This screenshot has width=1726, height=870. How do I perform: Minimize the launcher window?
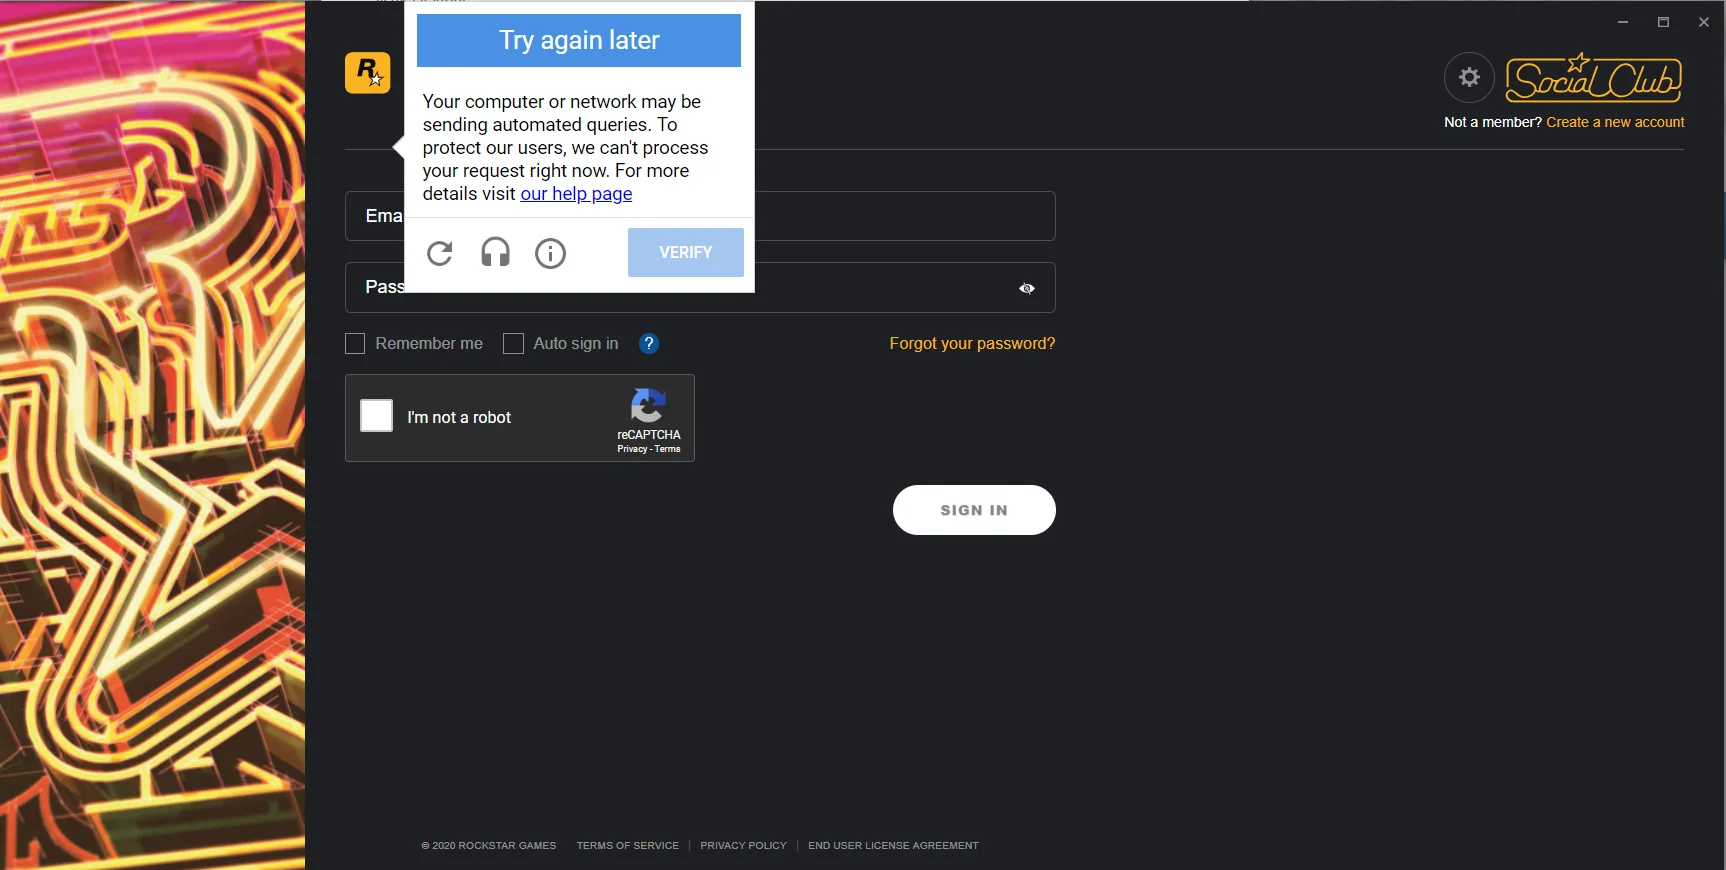[1623, 22]
